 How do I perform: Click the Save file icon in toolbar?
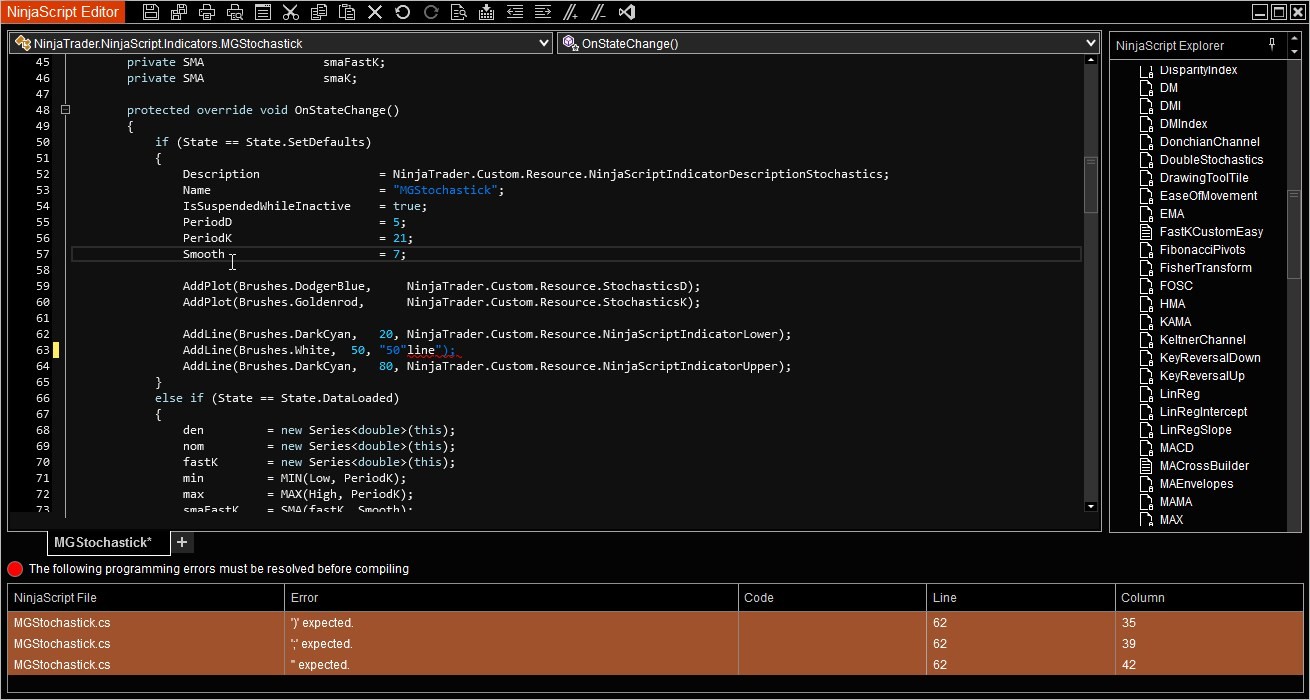coord(151,13)
